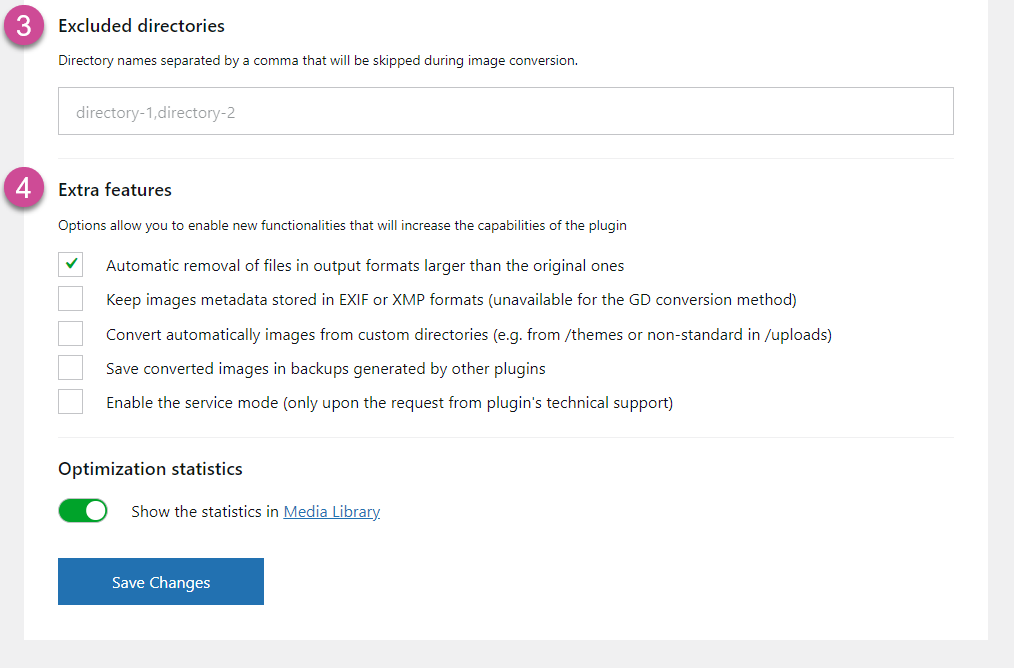This screenshot has height=668, width=1014.
Task: Click the 'Keep images metadata stored in EXIF' label
Action: coord(451,300)
